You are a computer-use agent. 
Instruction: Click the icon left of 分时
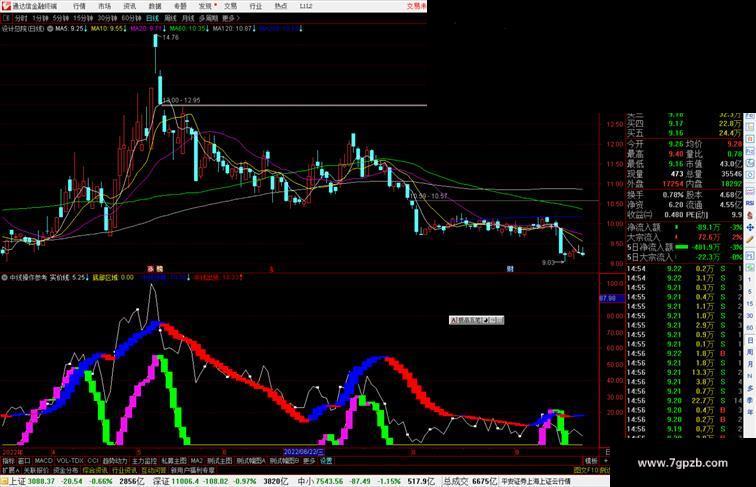coord(6,18)
